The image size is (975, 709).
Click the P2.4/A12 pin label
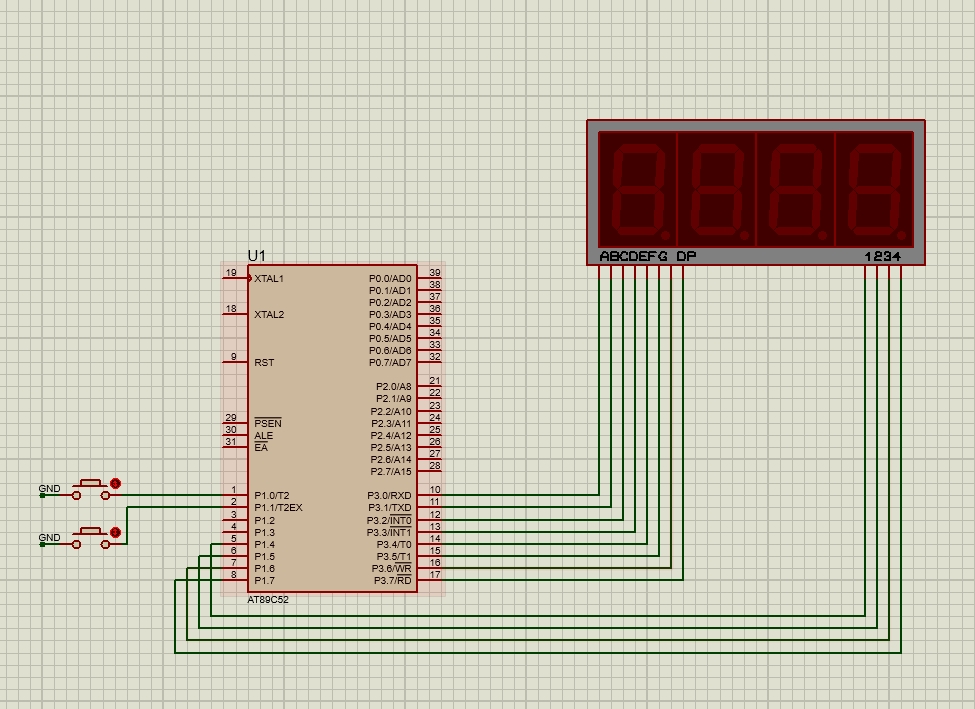(391, 435)
